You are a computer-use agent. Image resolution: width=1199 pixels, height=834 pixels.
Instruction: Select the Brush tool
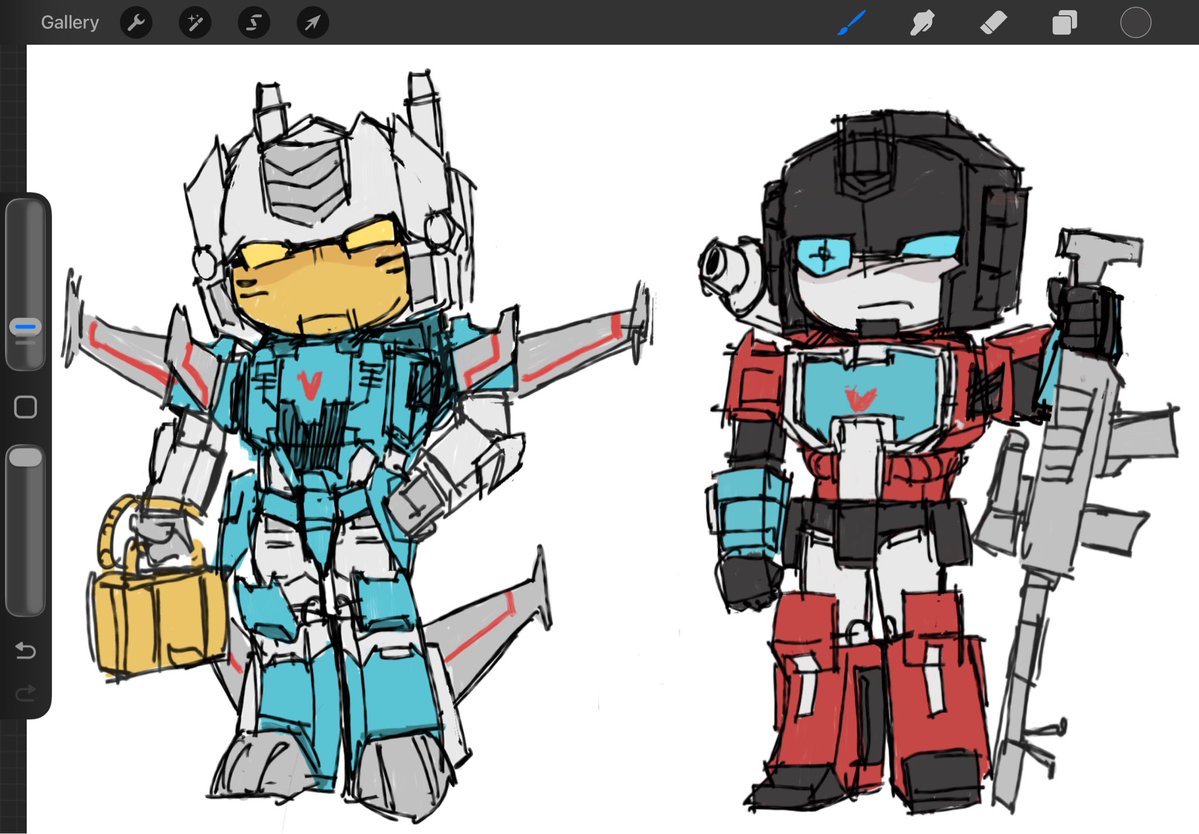[852, 22]
